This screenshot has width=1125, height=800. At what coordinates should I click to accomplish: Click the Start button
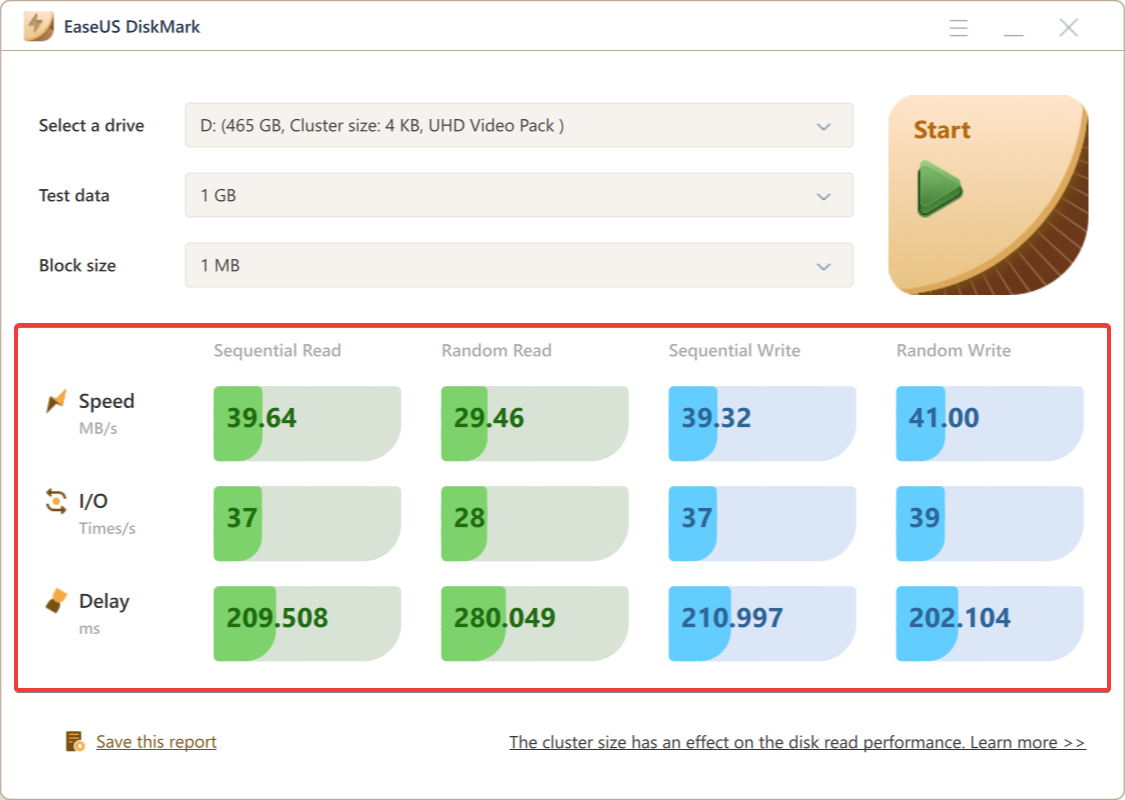click(x=988, y=194)
